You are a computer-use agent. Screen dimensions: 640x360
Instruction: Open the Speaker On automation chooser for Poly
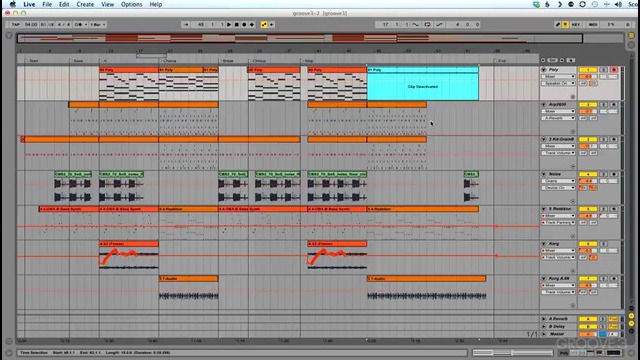[558, 83]
